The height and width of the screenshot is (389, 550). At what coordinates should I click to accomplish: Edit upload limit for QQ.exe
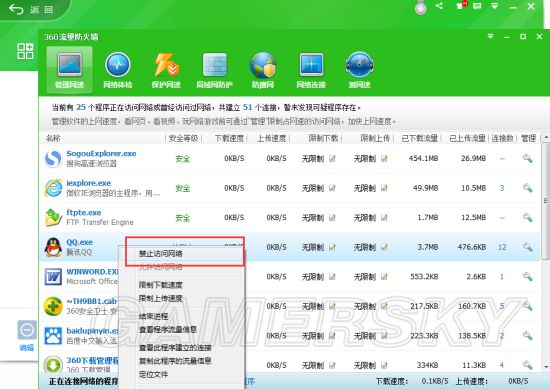(384, 247)
